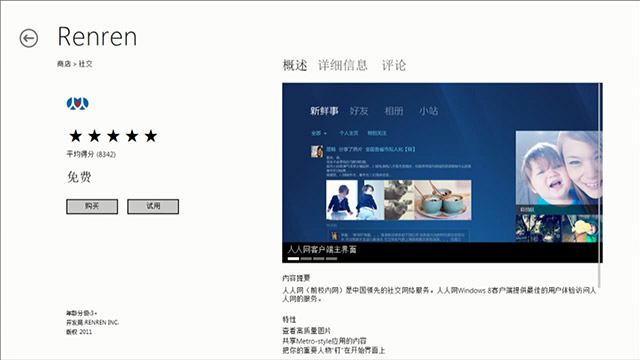Switch to the 评论 tab
This screenshot has width=640, height=360.
pyautogui.click(x=394, y=65)
